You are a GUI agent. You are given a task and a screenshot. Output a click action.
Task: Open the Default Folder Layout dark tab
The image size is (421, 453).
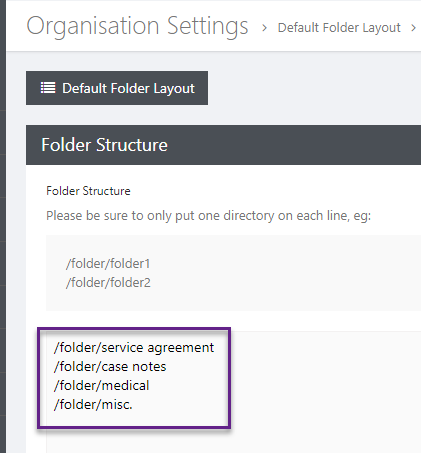pyautogui.click(x=117, y=88)
